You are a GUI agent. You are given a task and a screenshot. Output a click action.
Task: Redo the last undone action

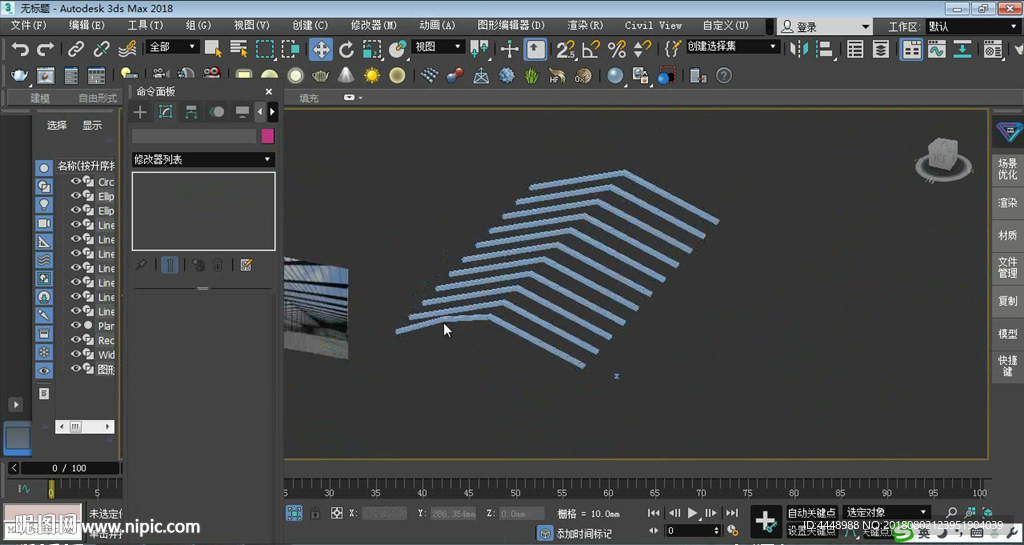pyautogui.click(x=45, y=49)
